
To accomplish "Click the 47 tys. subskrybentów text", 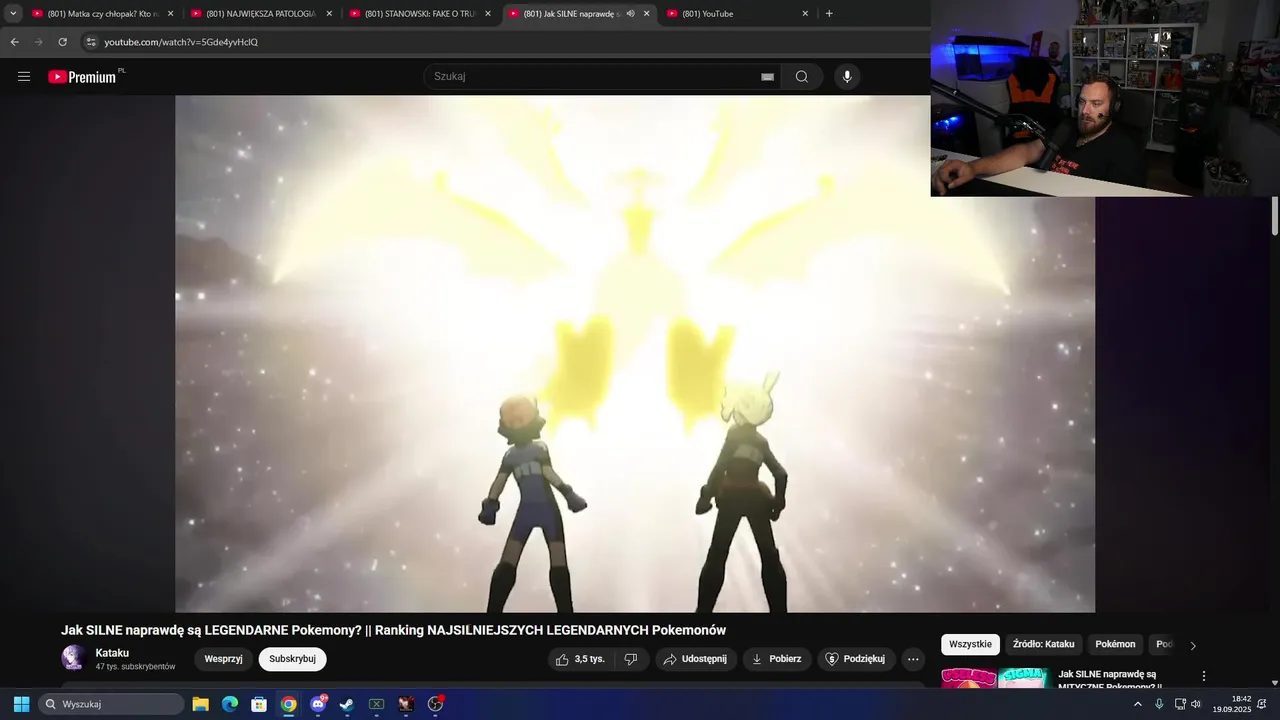I will (x=135, y=667).
